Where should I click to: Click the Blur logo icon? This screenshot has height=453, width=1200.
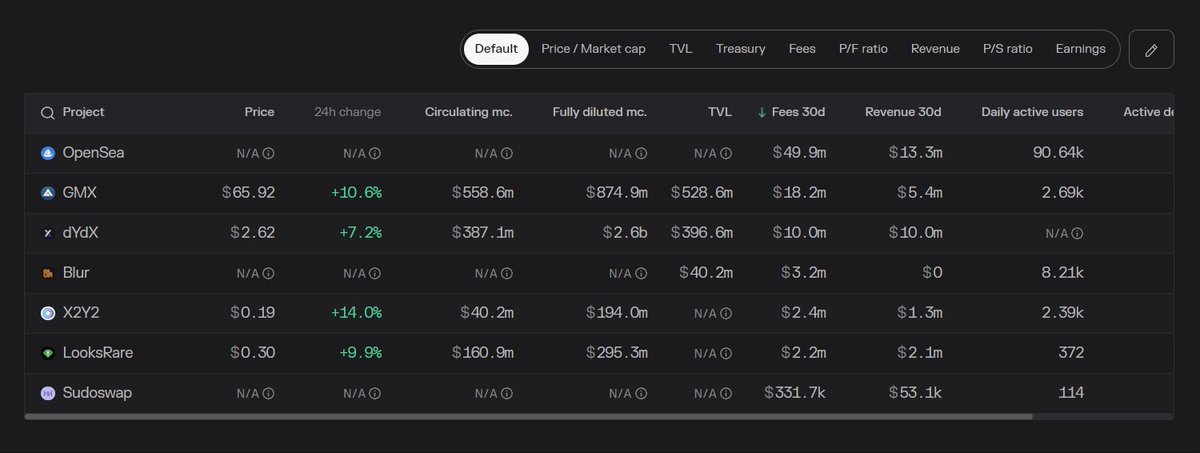[47, 273]
